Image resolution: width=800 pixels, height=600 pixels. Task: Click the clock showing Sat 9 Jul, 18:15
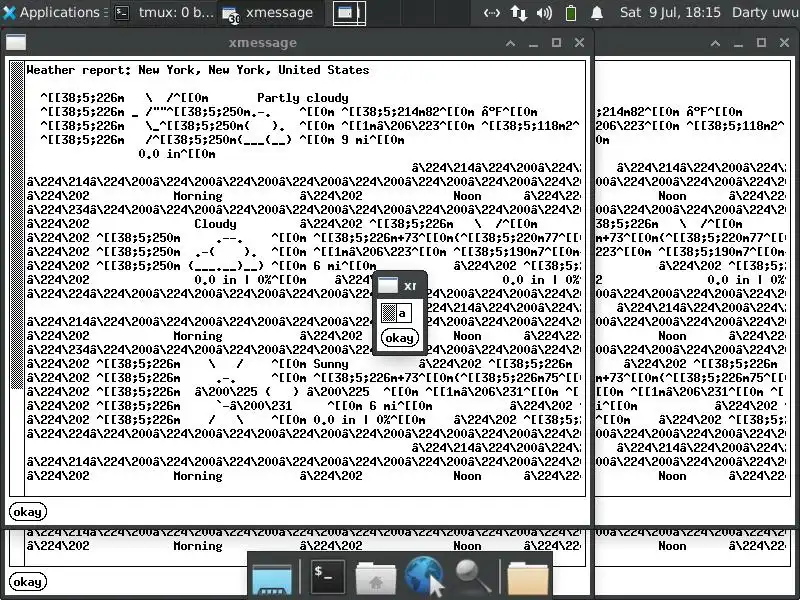pyautogui.click(x=670, y=12)
